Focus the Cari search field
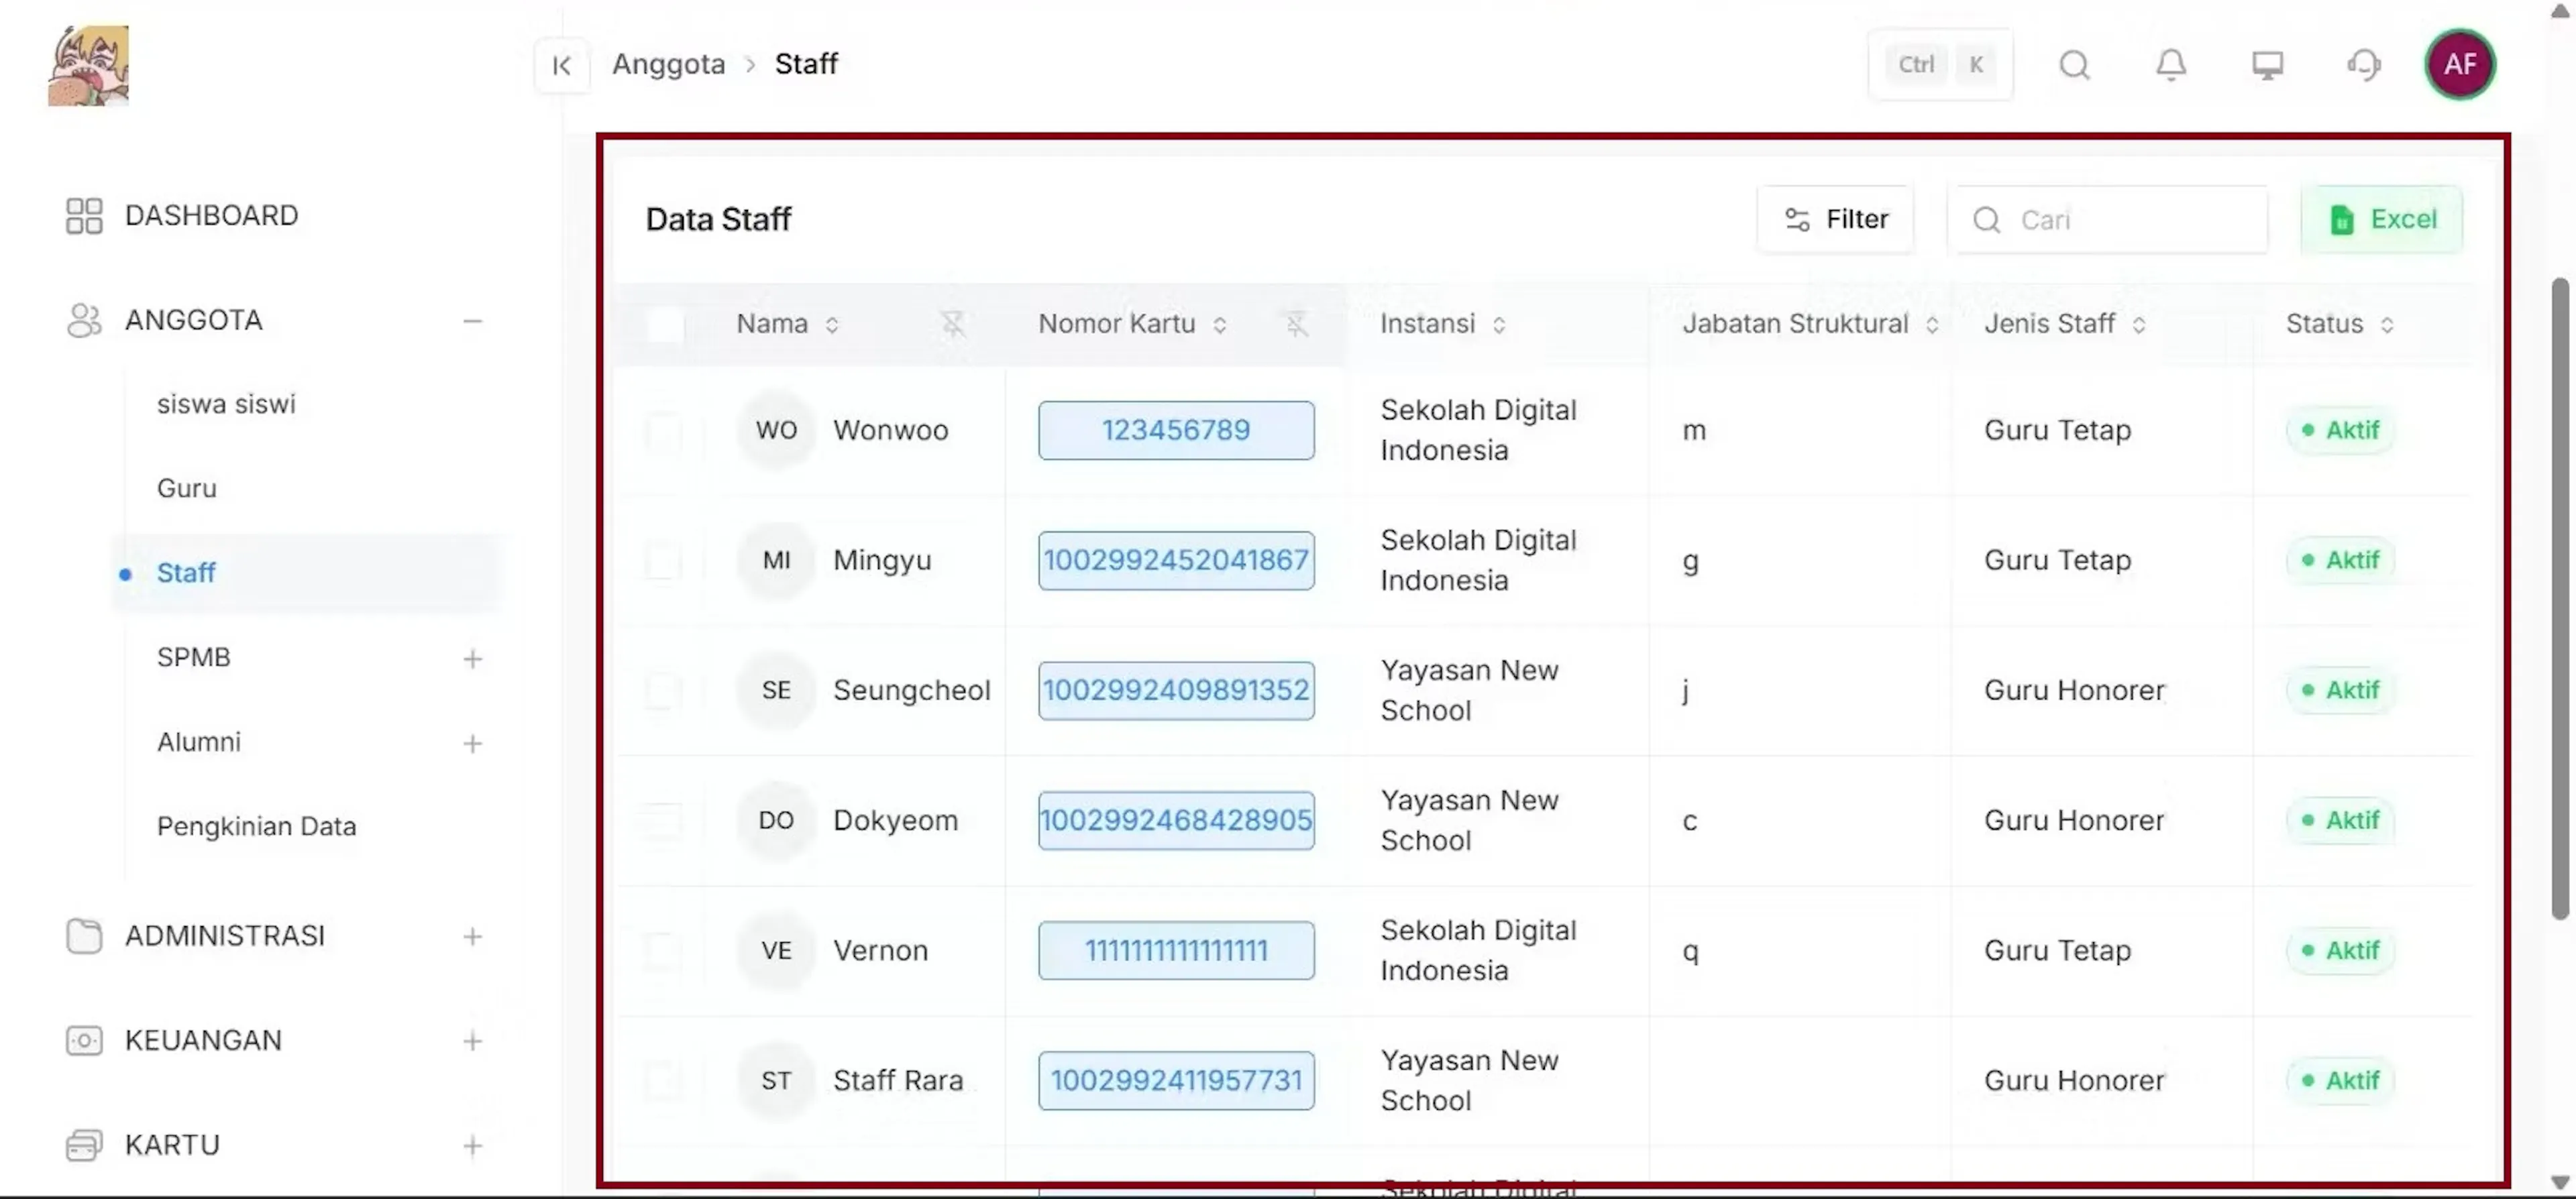Viewport: 2576px width, 1199px height. pos(2107,219)
